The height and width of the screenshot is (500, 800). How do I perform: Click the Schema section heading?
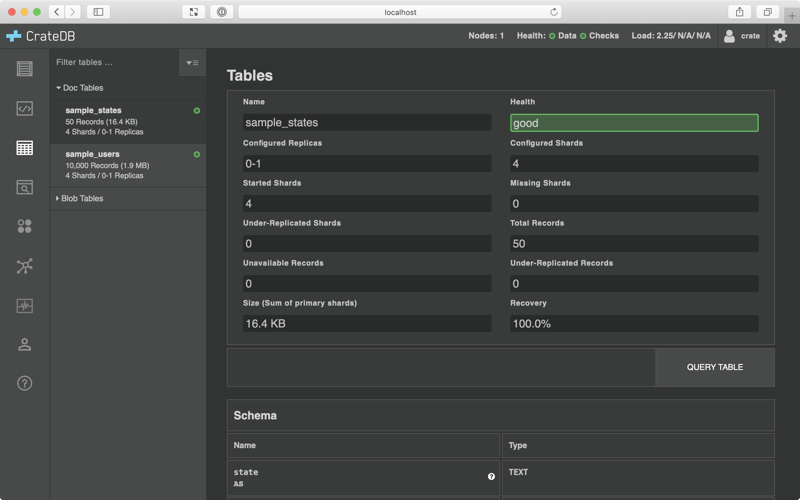(255, 415)
